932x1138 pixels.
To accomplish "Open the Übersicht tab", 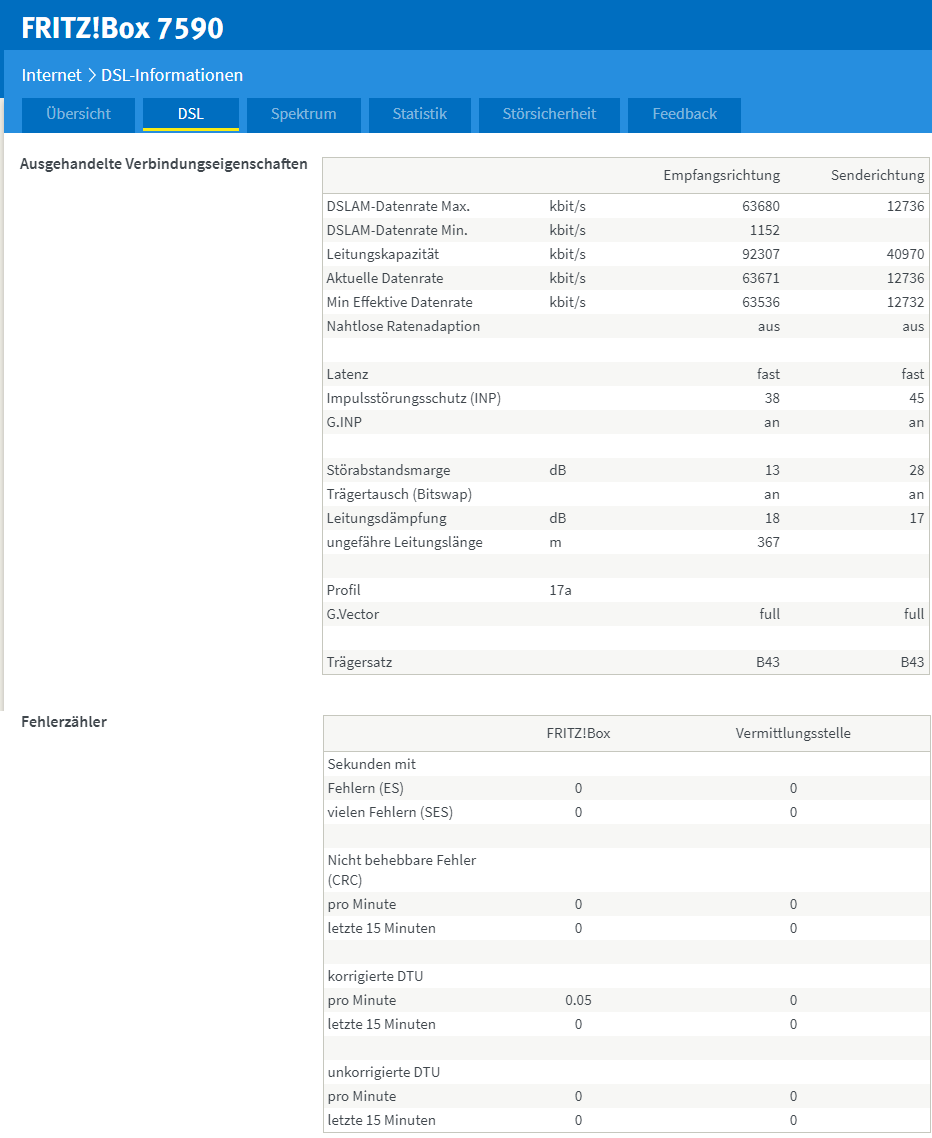I will (78, 115).
